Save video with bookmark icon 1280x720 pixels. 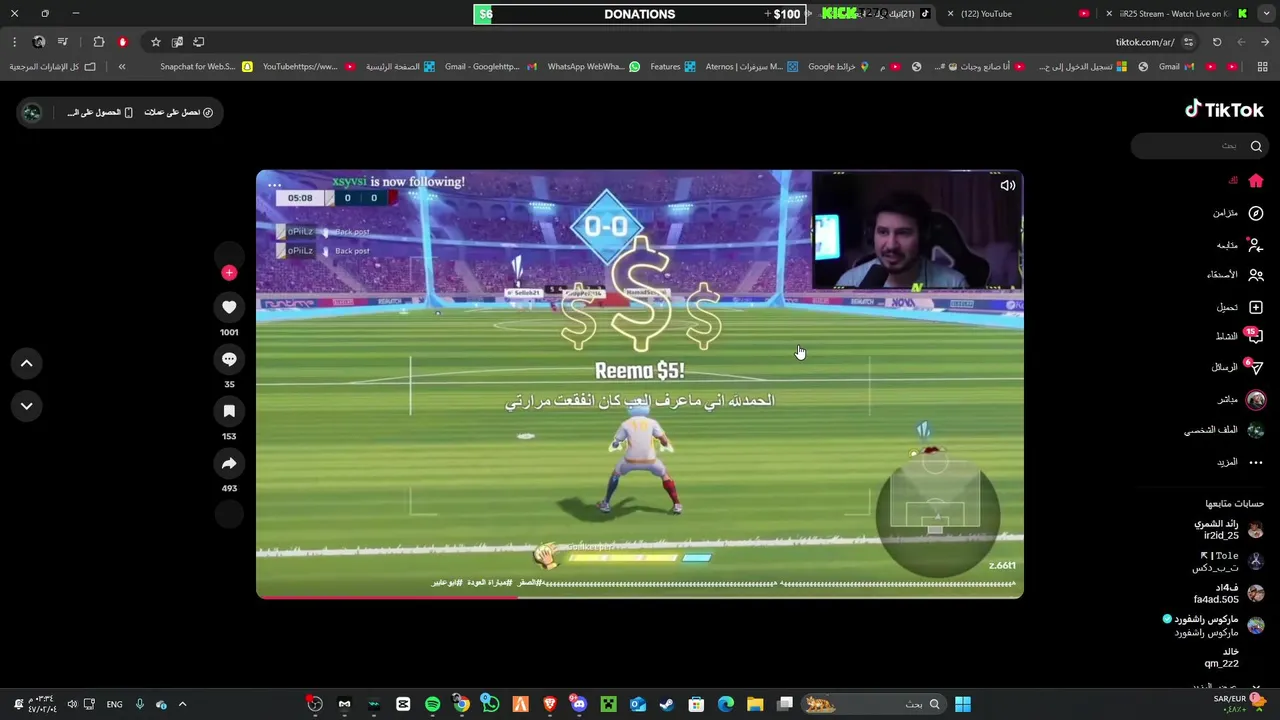(x=229, y=411)
